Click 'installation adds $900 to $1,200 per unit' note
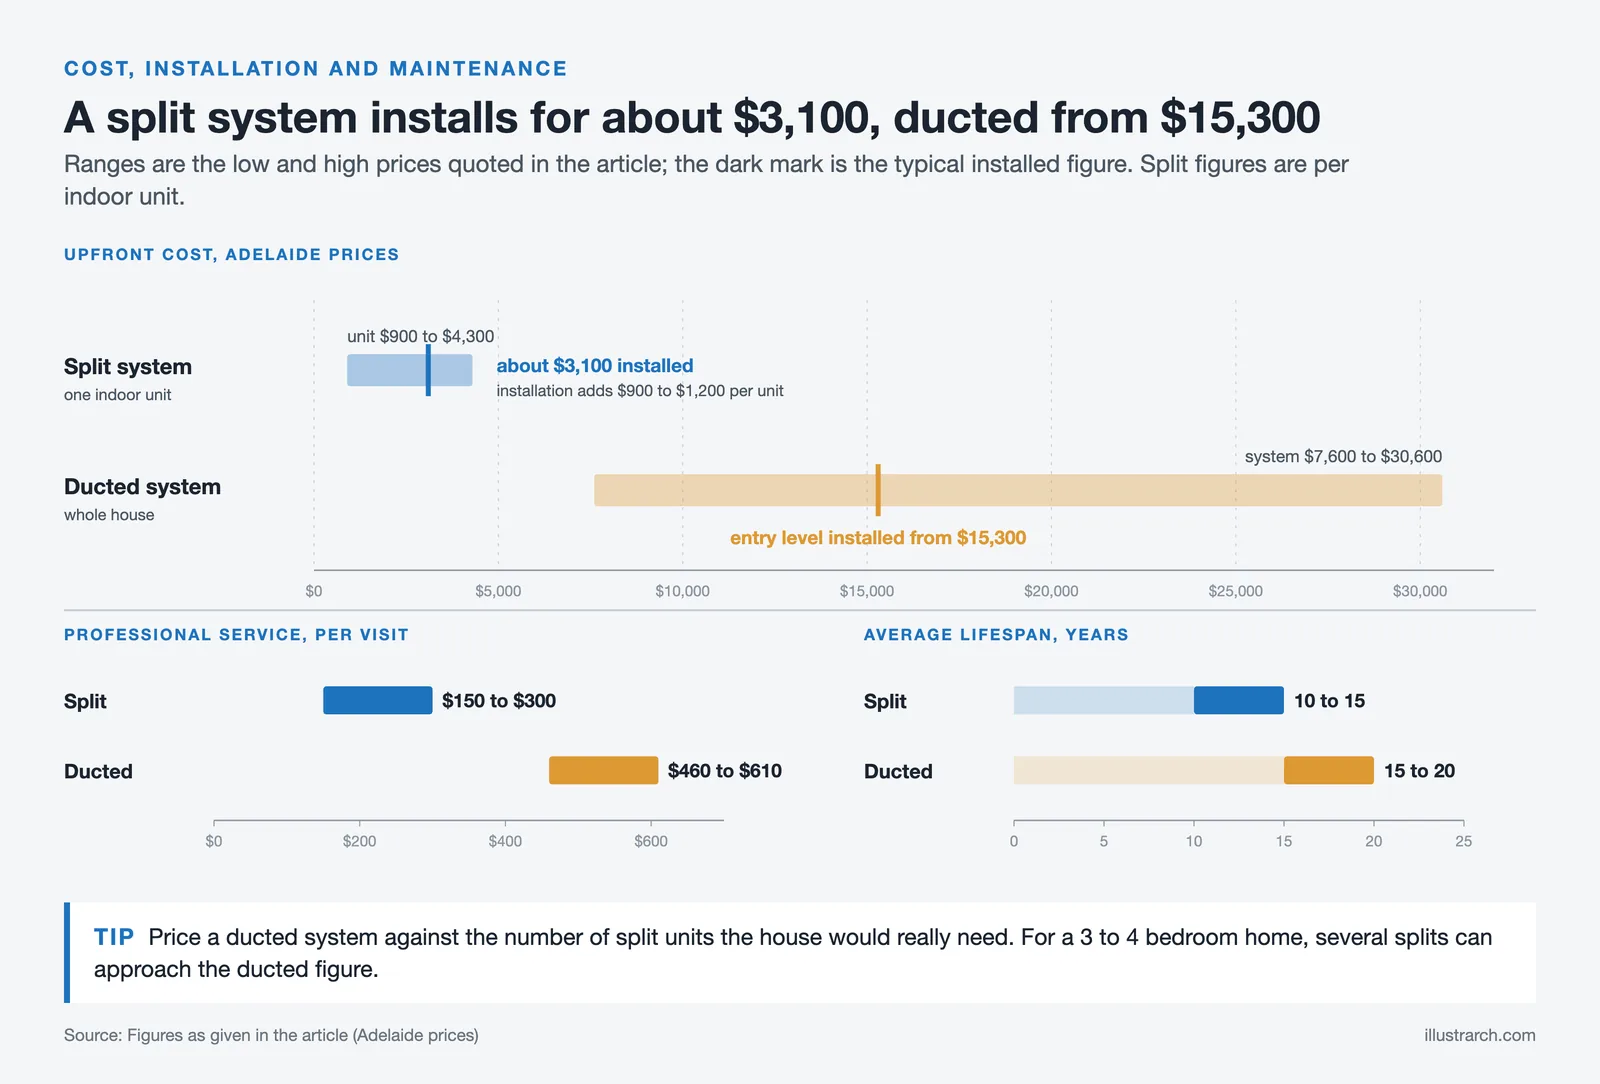Image resolution: width=1600 pixels, height=1084 pixels. pos(640,391)
